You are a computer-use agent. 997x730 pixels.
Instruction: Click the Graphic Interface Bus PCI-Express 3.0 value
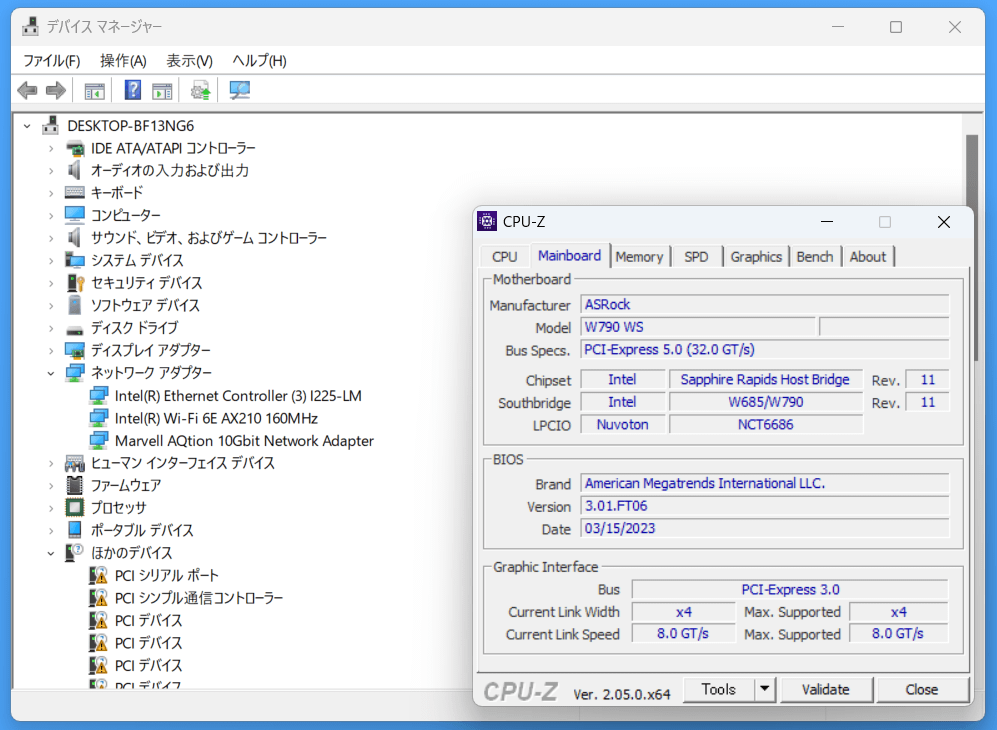(x=790, y=589)
